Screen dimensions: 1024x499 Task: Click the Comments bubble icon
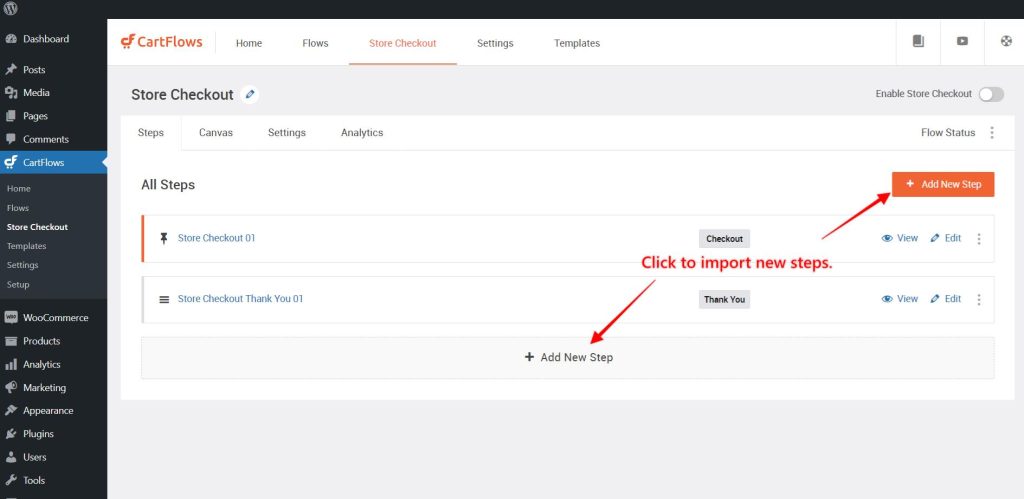[x=10, y=139]
